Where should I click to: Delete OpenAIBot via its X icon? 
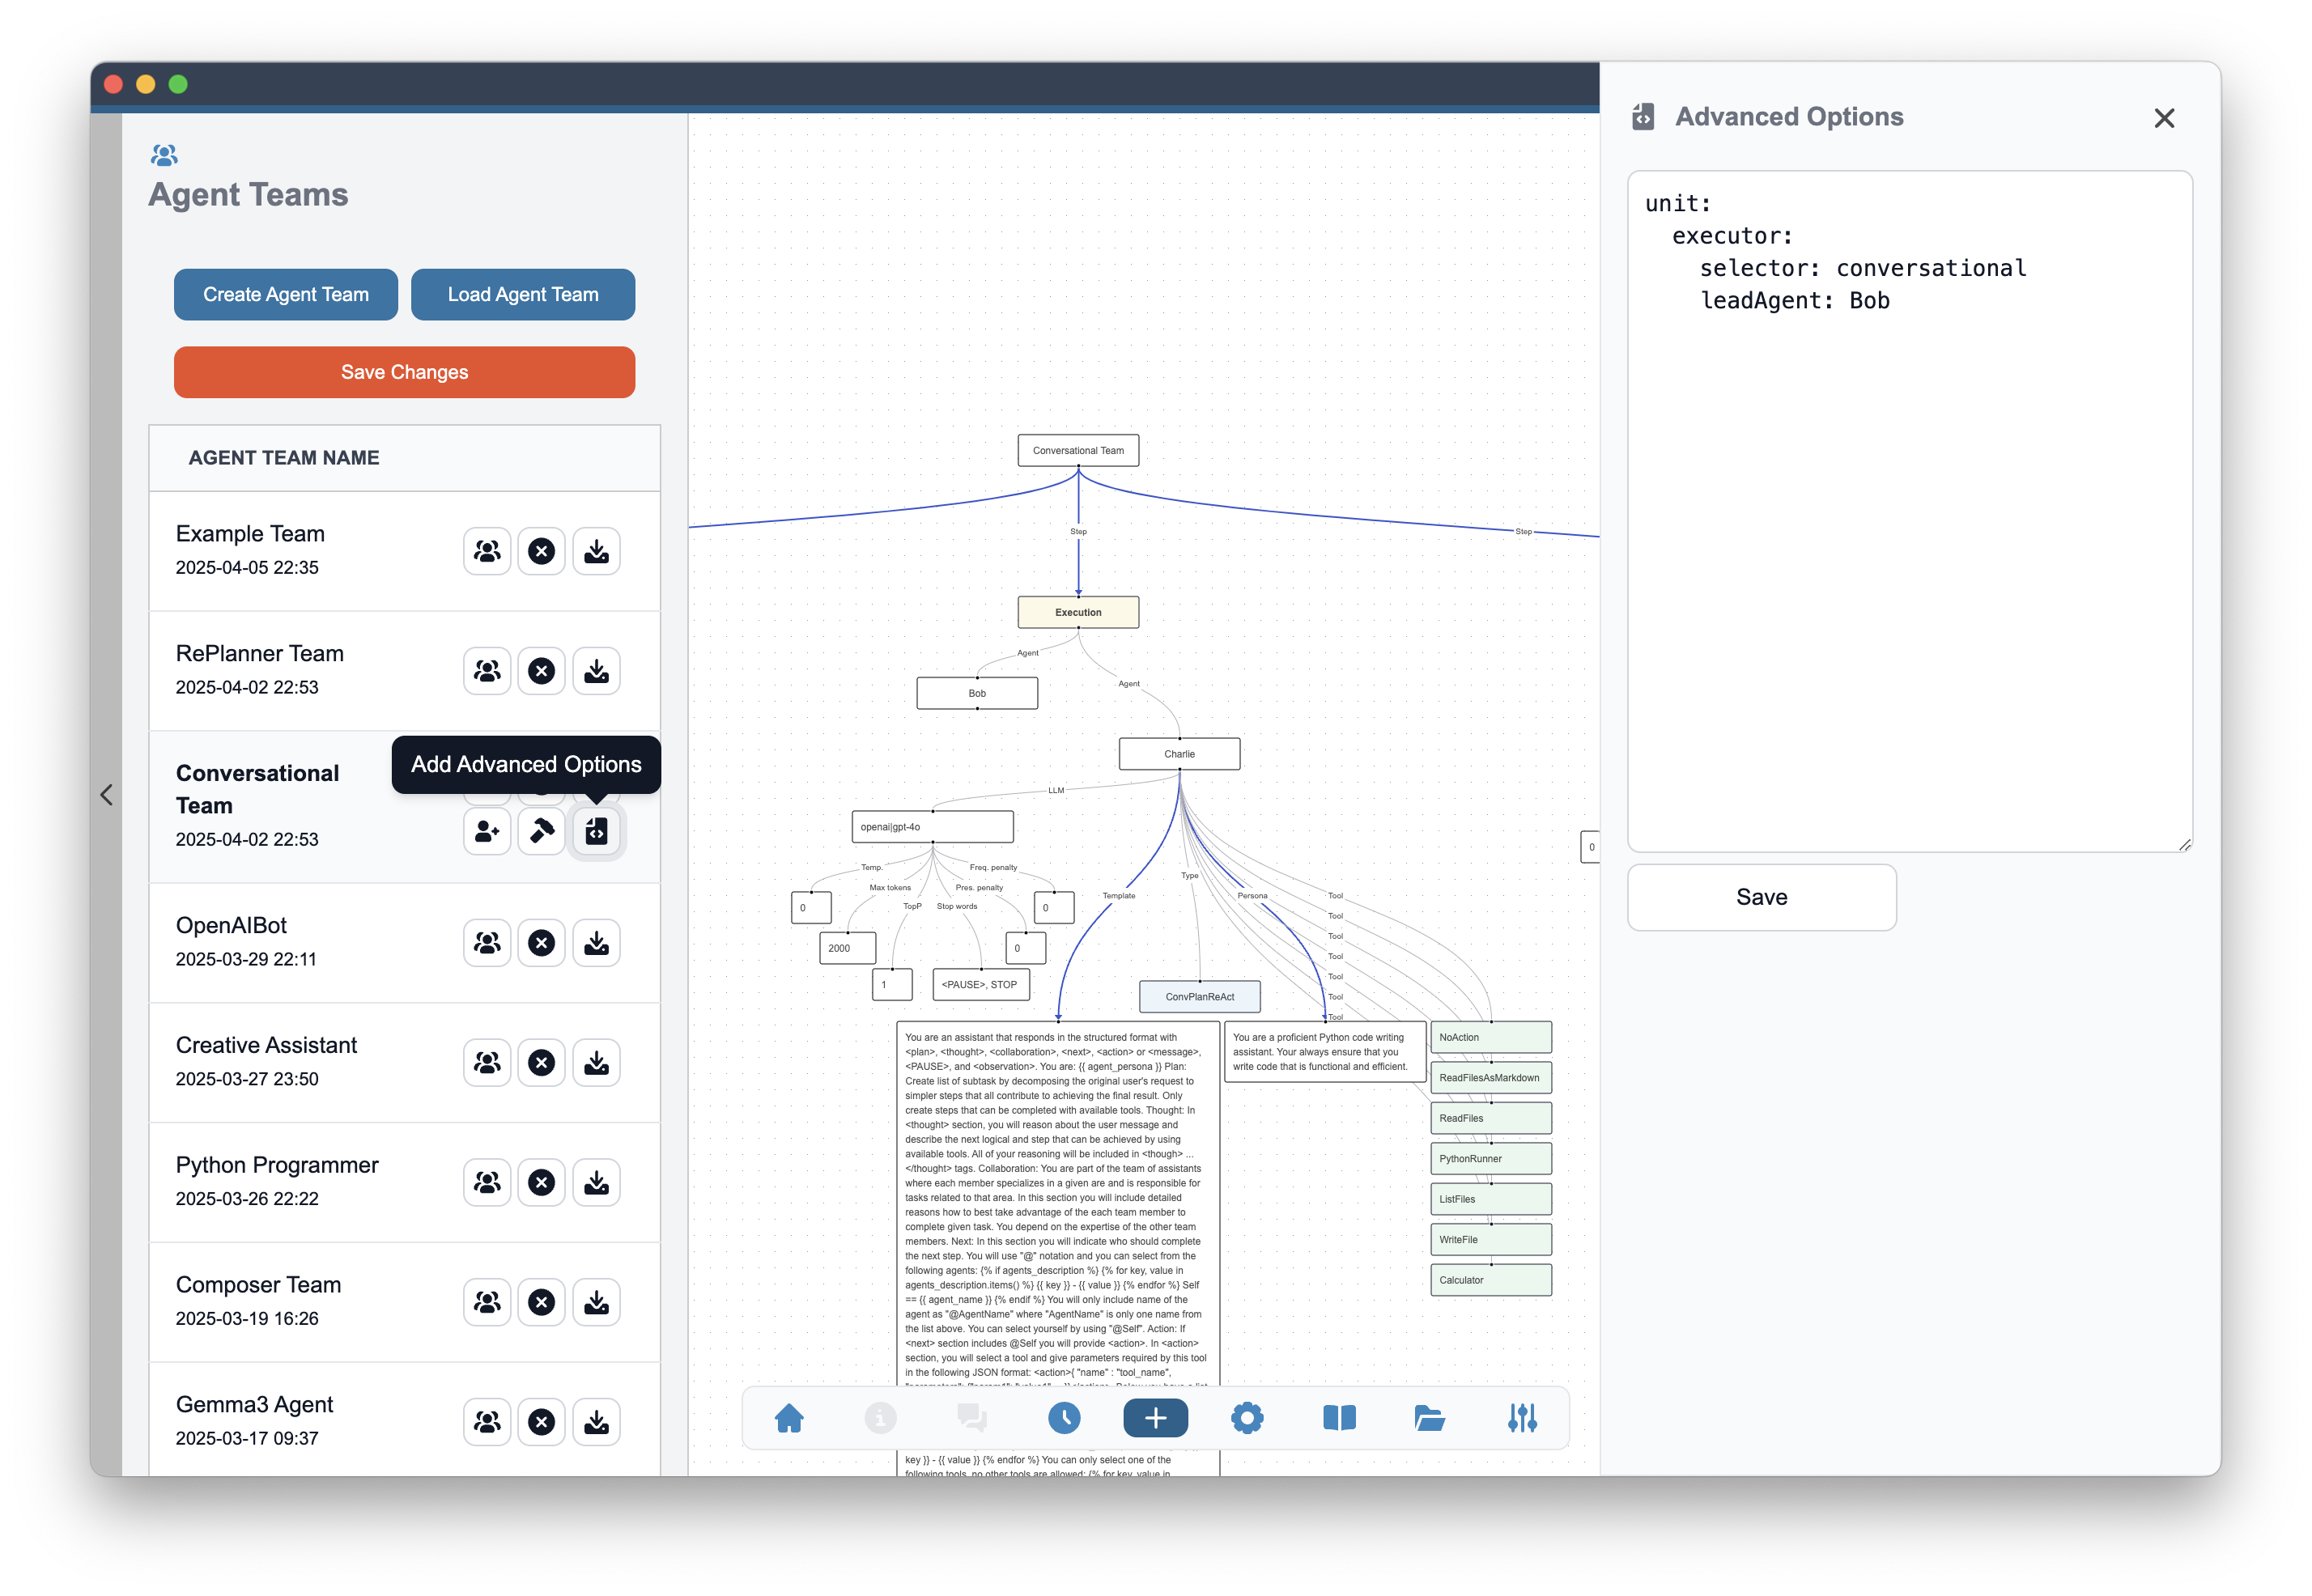click(542, 943)
